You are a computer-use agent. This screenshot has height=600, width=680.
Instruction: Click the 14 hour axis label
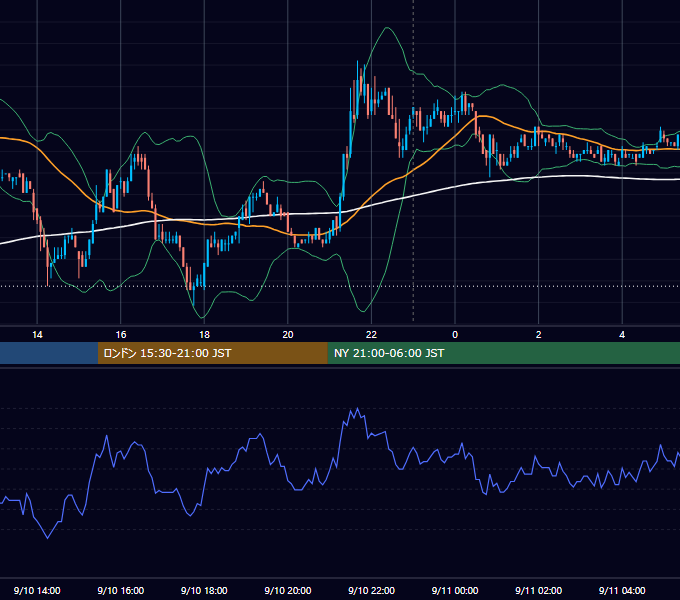click(x=37, y=335)
